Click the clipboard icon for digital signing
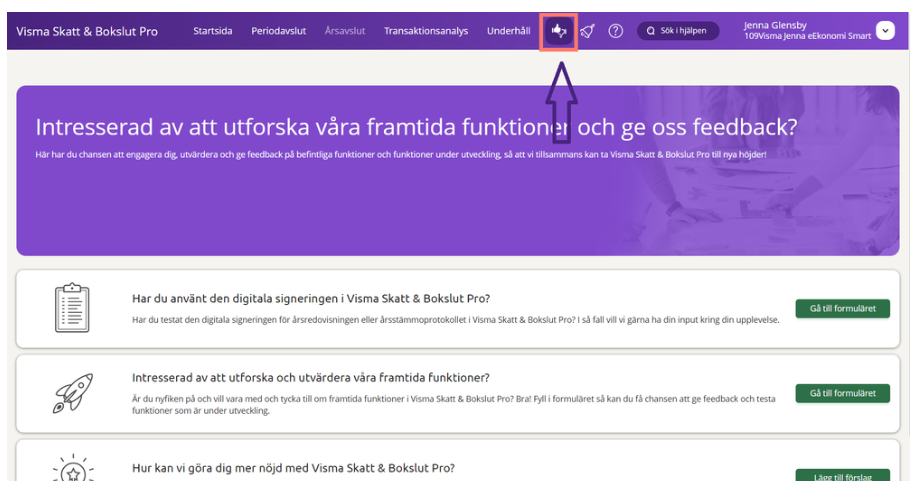Screen dimensions: 916x502 (72, 308)
